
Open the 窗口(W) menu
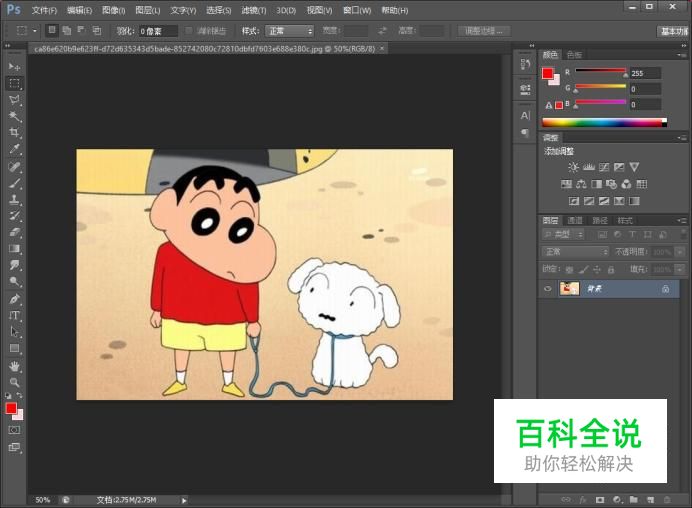click(x=357, y=10)
